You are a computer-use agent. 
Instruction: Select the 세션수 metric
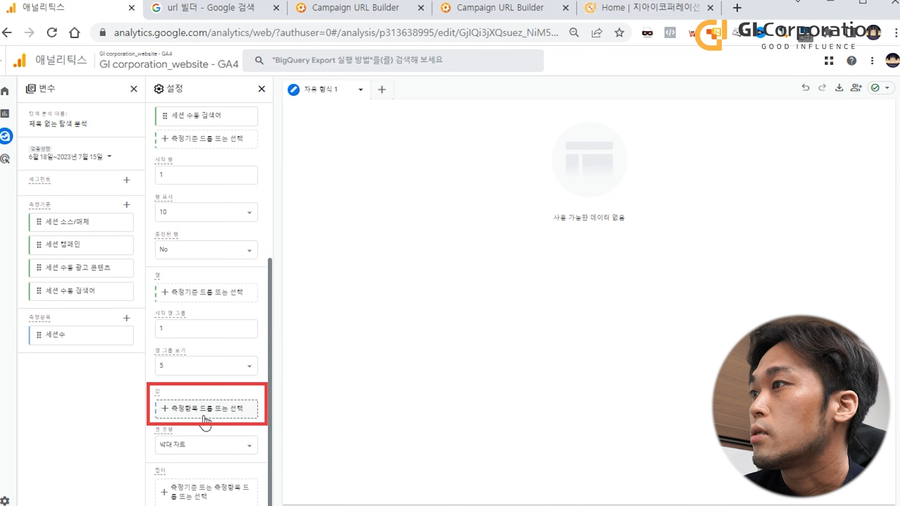point(81,335)
